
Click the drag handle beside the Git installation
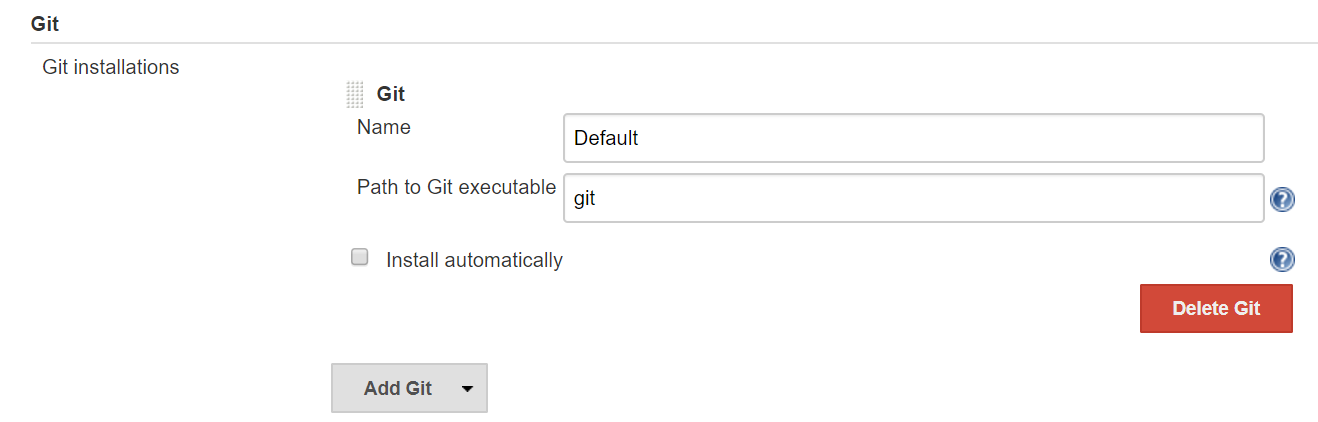[355, 95]
